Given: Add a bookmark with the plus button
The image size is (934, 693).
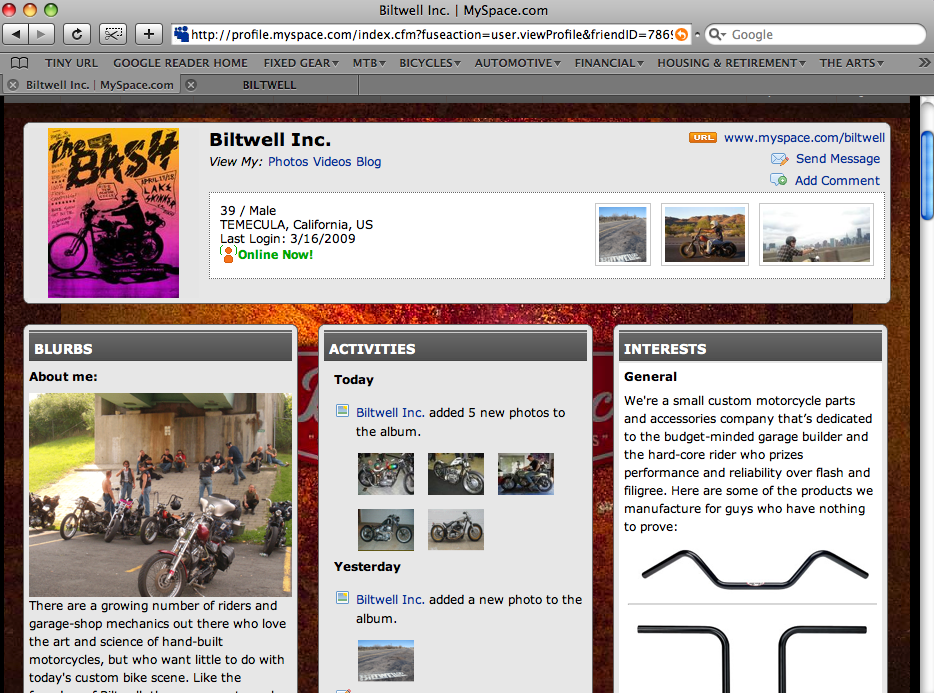Looking at the screenshot, I should pyautogui.click(x=149, y=34).
